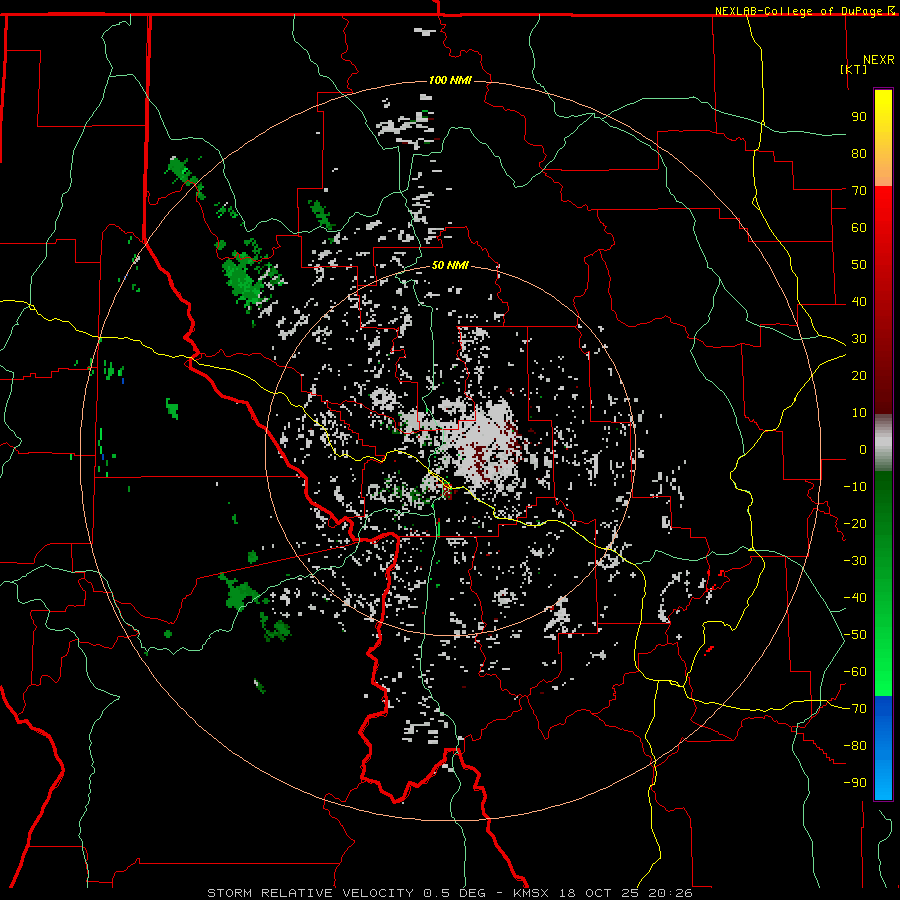Click the 10 value on the velocity scale
The image size is (900, 900).
tap(859, 413)
